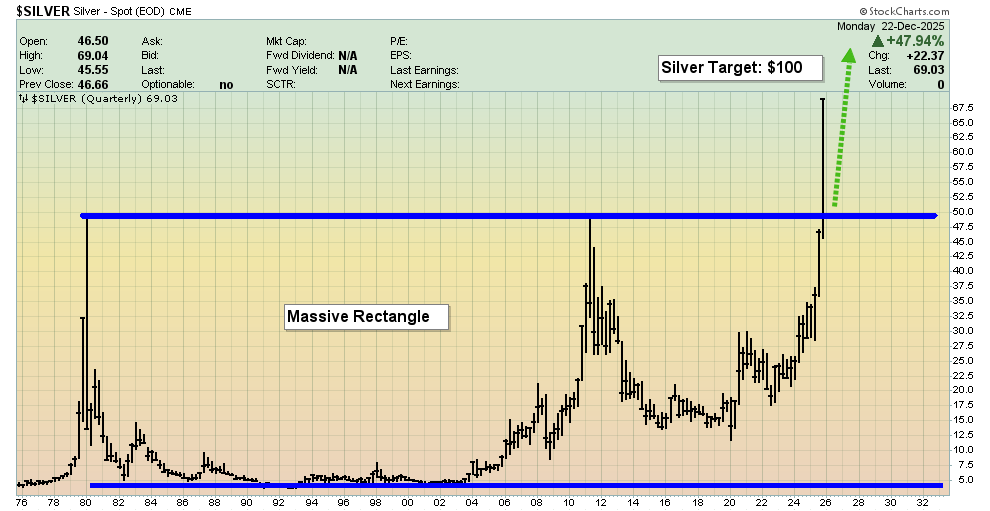Click the 'Silver Target: $100' annotation box

click(x=739, y=68)
